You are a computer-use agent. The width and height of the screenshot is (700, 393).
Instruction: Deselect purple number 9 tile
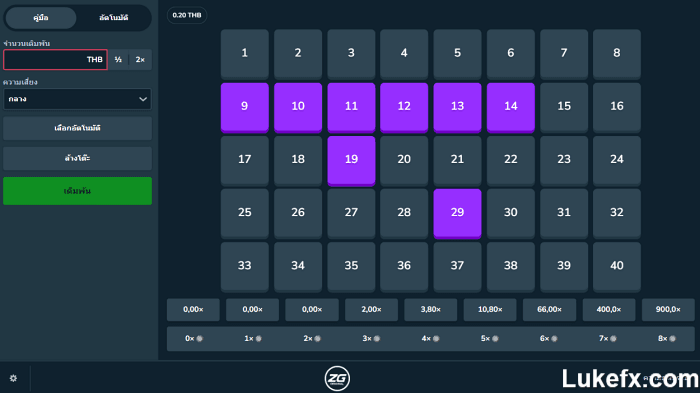pyautogui.click(x=245, y=107)
